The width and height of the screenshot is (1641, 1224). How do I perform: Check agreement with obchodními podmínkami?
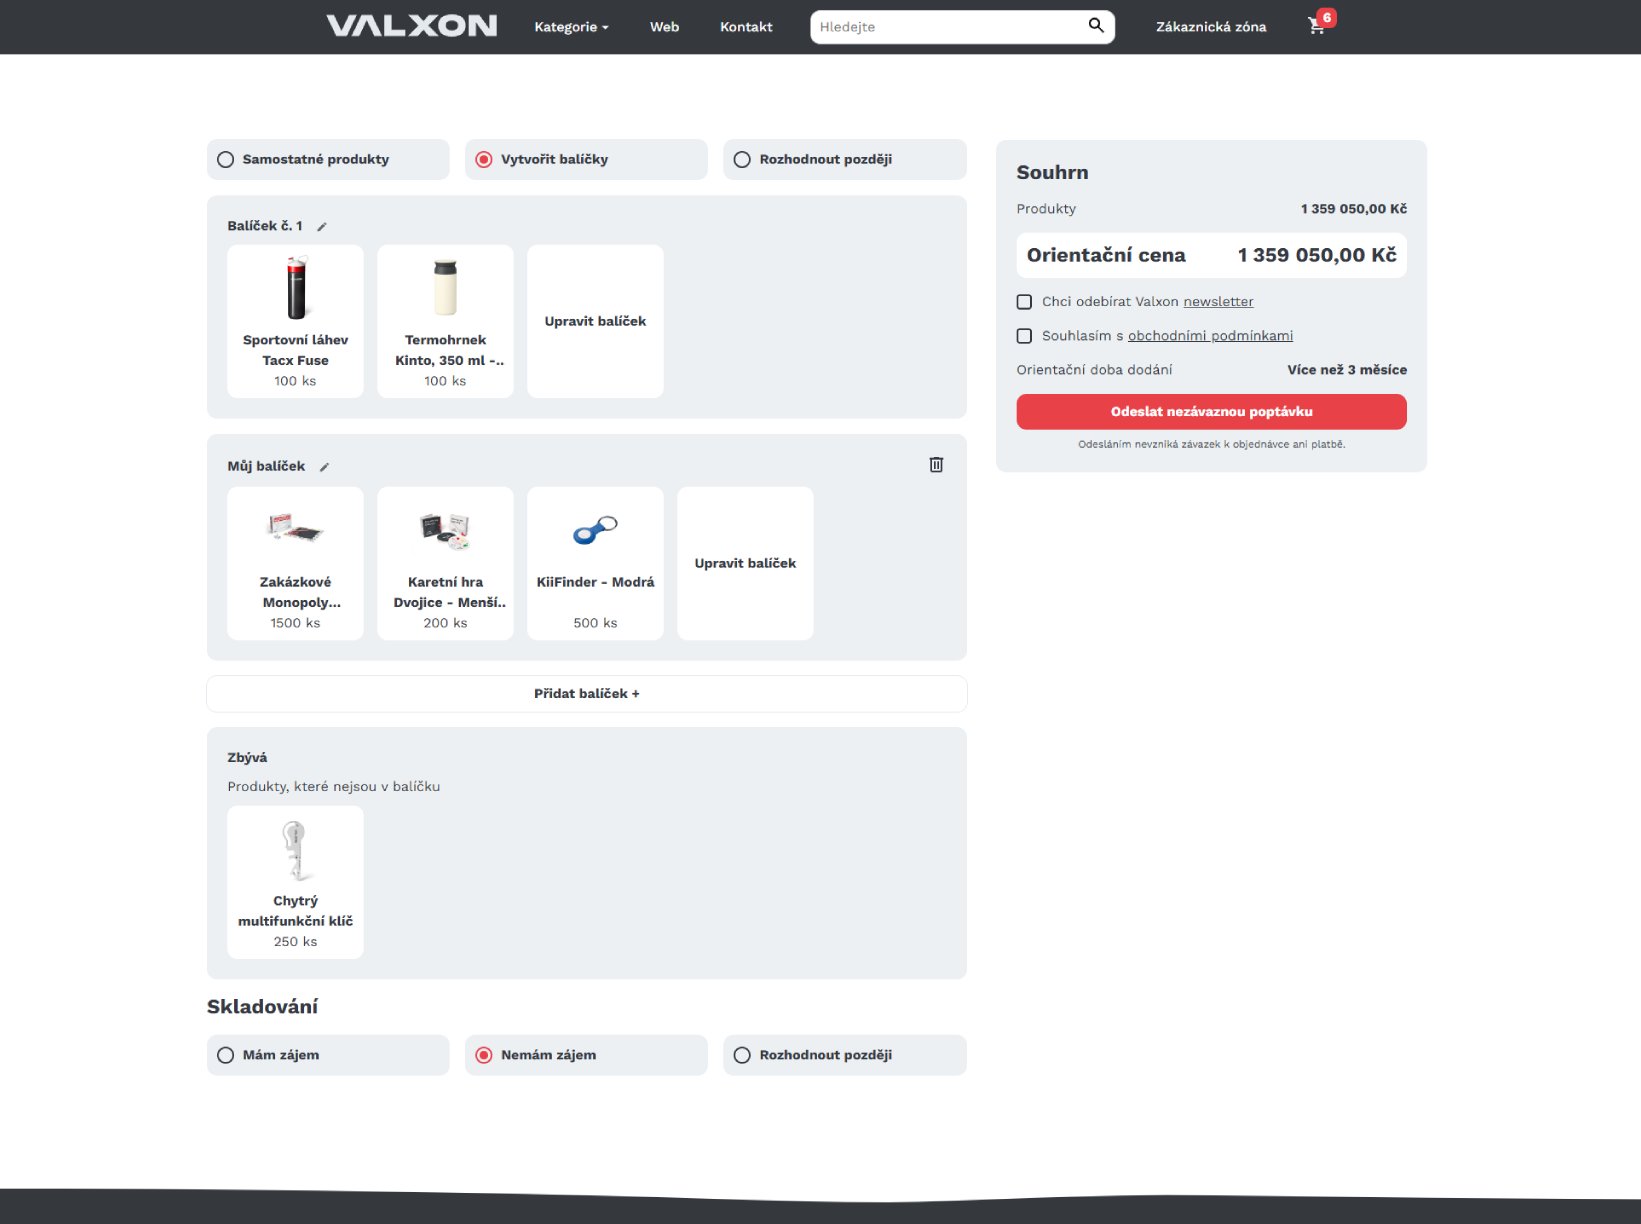1024,336
